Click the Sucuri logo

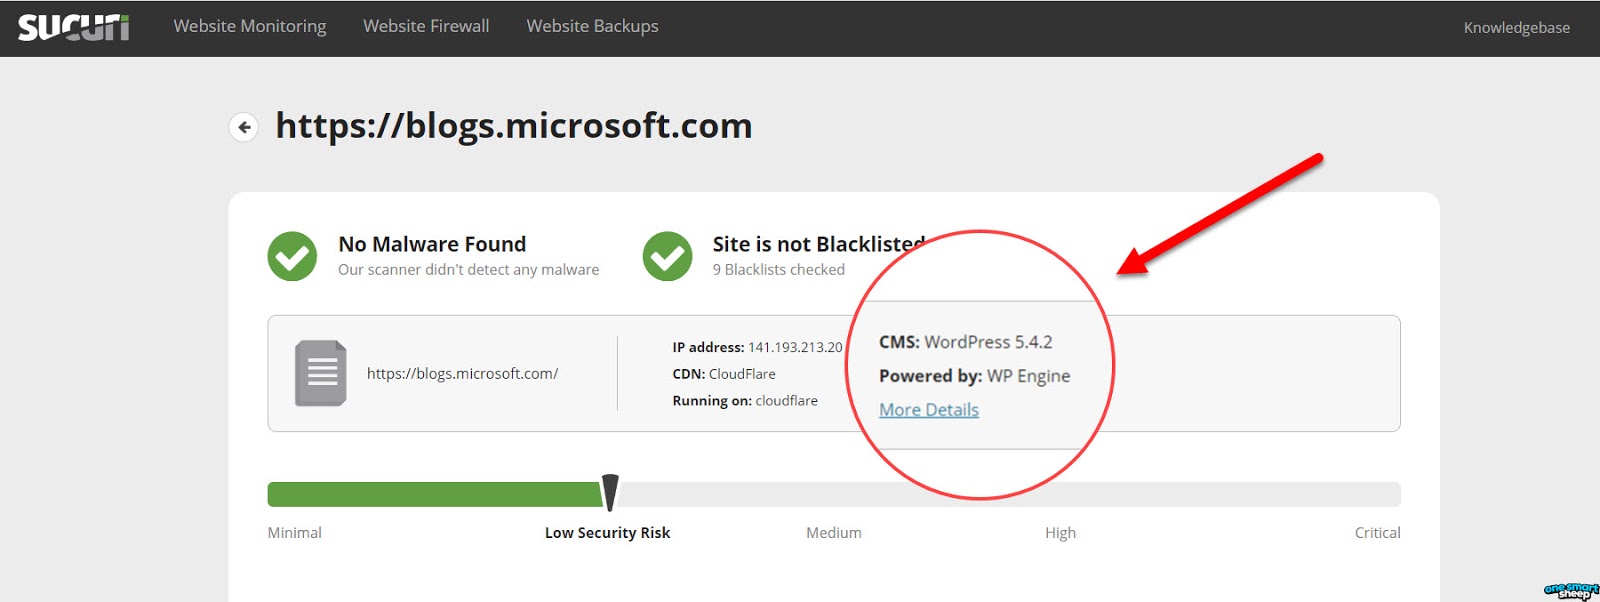73,27
